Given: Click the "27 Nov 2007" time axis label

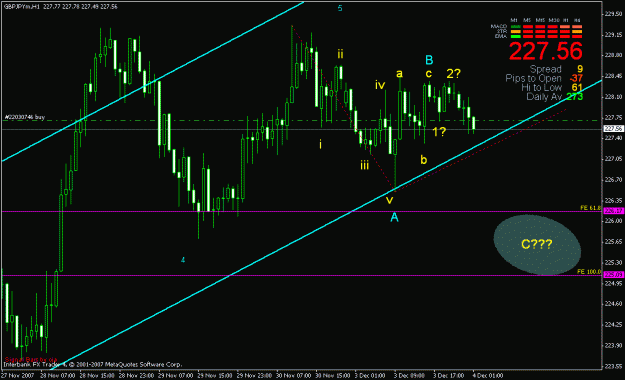Looking at the screenshot, I should 17,376.
